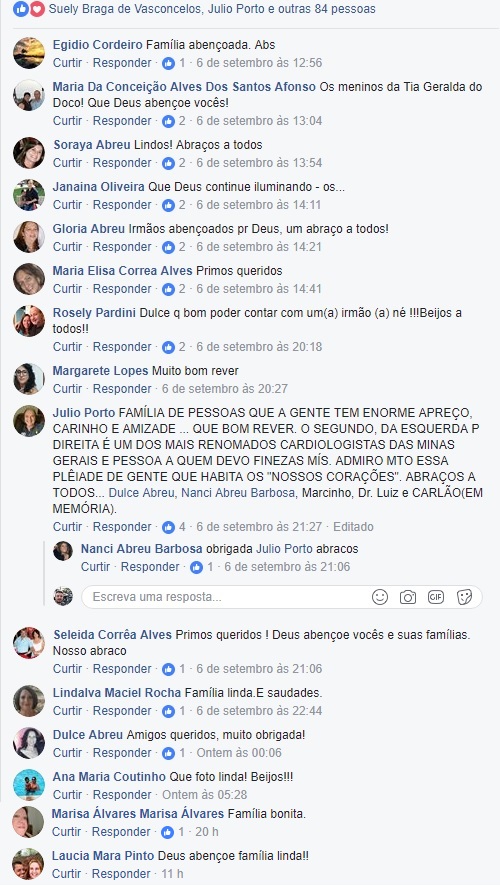The width and height of the screenshot is (500, 887).
Task: Open tagged Dulce Abreu in Julio's comment
Action: point(141,493)
